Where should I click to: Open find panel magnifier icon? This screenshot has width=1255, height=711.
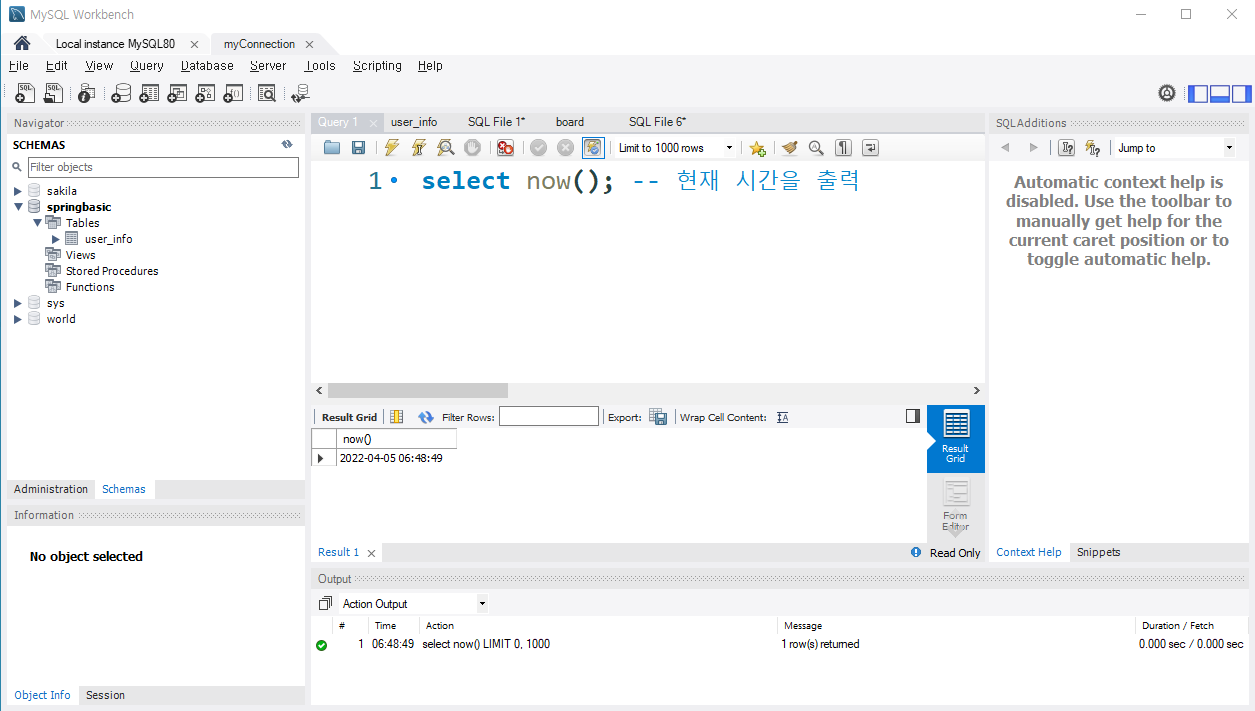pyautogui.click(x=816, y=148)
